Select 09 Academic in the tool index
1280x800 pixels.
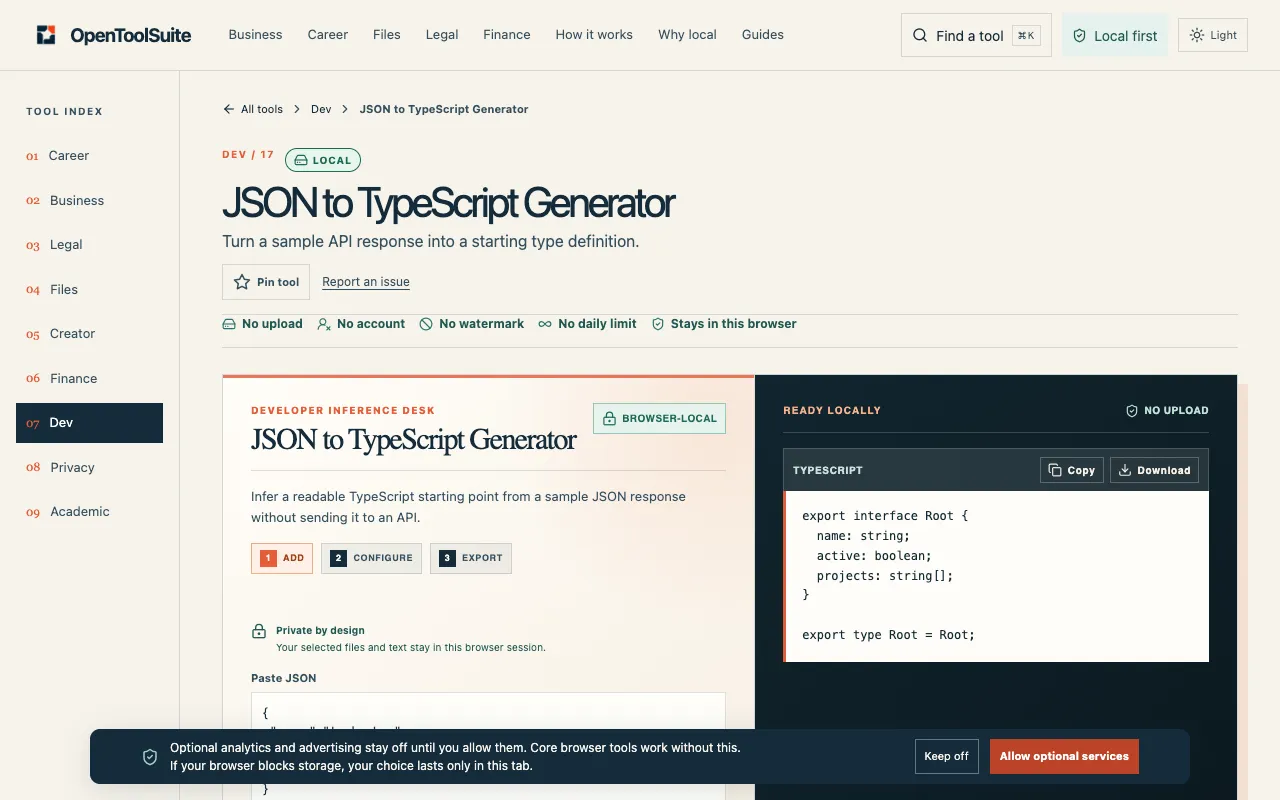pyautogui.click(x=89, y=512)
